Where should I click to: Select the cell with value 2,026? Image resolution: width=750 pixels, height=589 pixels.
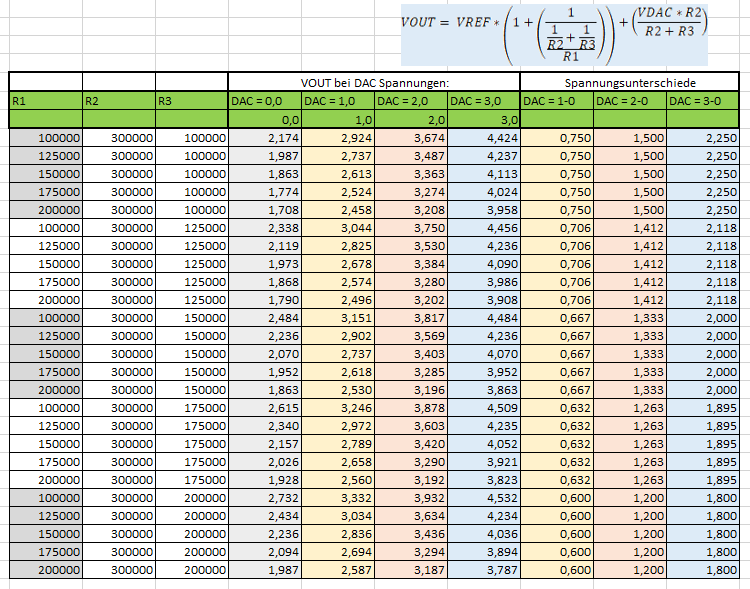pyautogui.click(x=265, y=462)
